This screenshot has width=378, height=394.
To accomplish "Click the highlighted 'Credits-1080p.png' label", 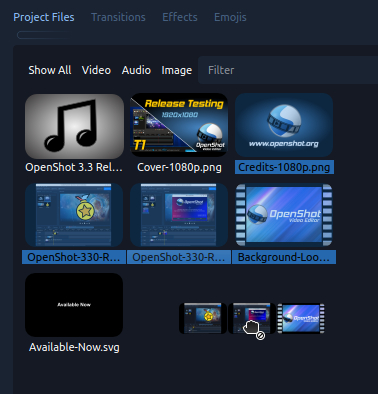I will click(x=284, y=167).
